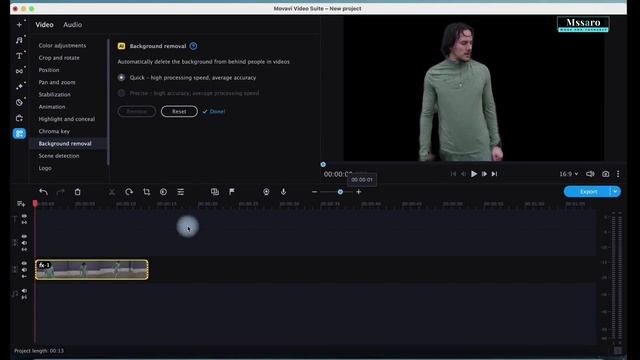Skip to the next clip
Image resolution: width=640 pixels, height=360 pixels.
tap(494, 174)
